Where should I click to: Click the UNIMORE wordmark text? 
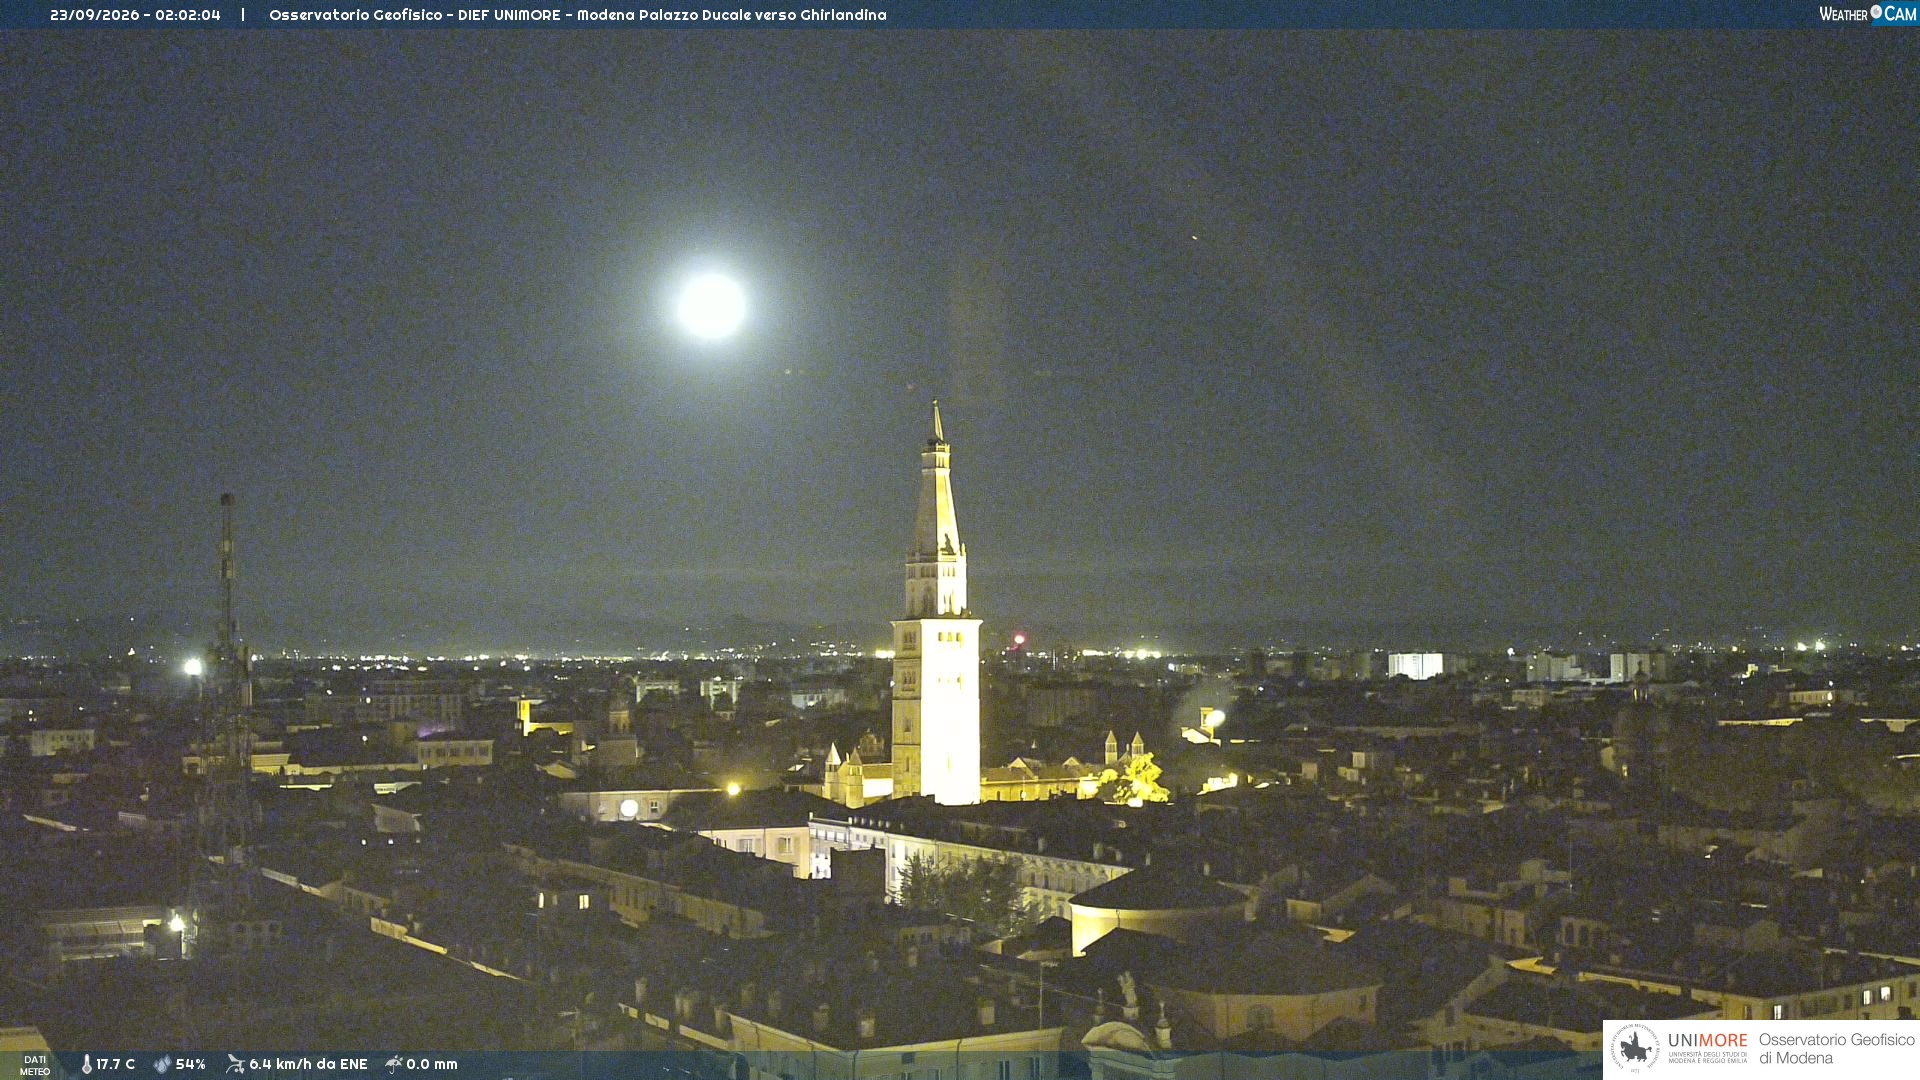coord(1707,1041)
